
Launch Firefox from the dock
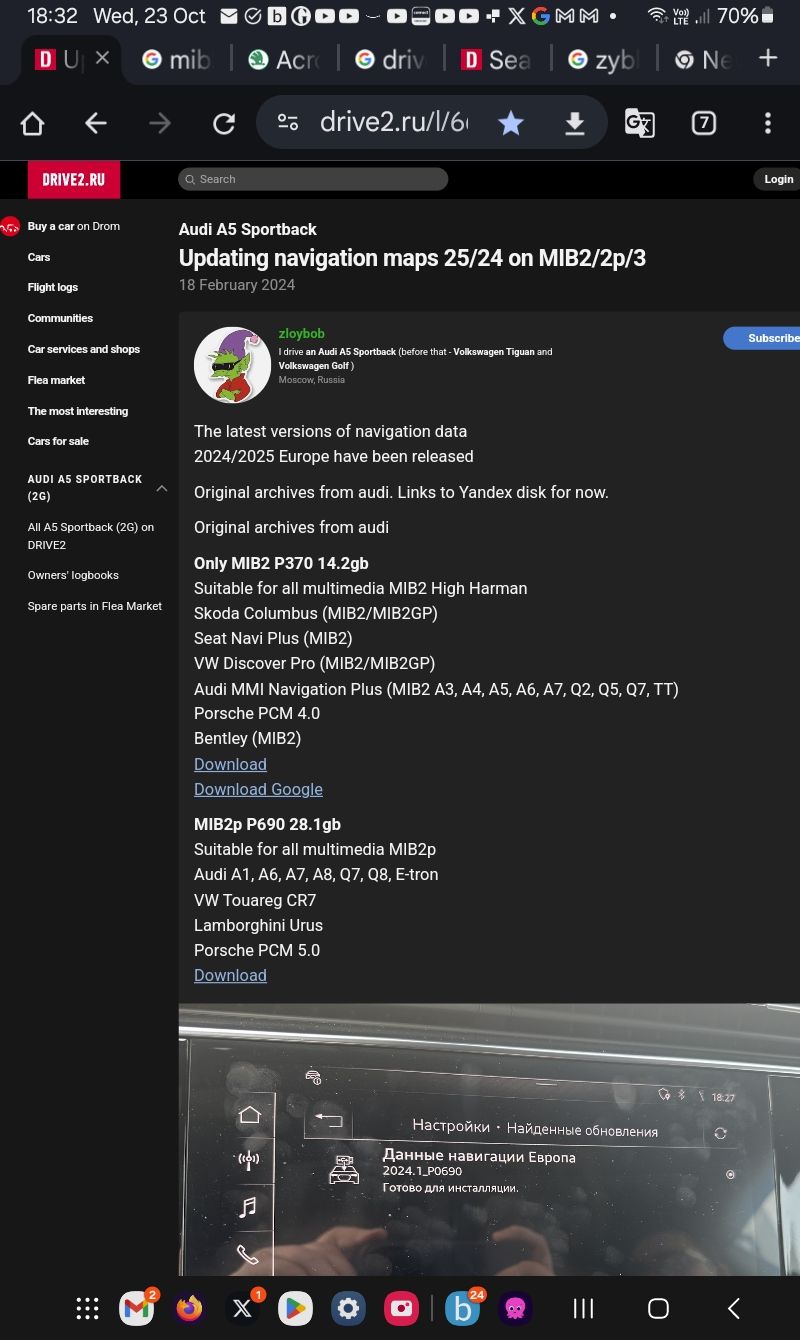[x=189, y=1308]
